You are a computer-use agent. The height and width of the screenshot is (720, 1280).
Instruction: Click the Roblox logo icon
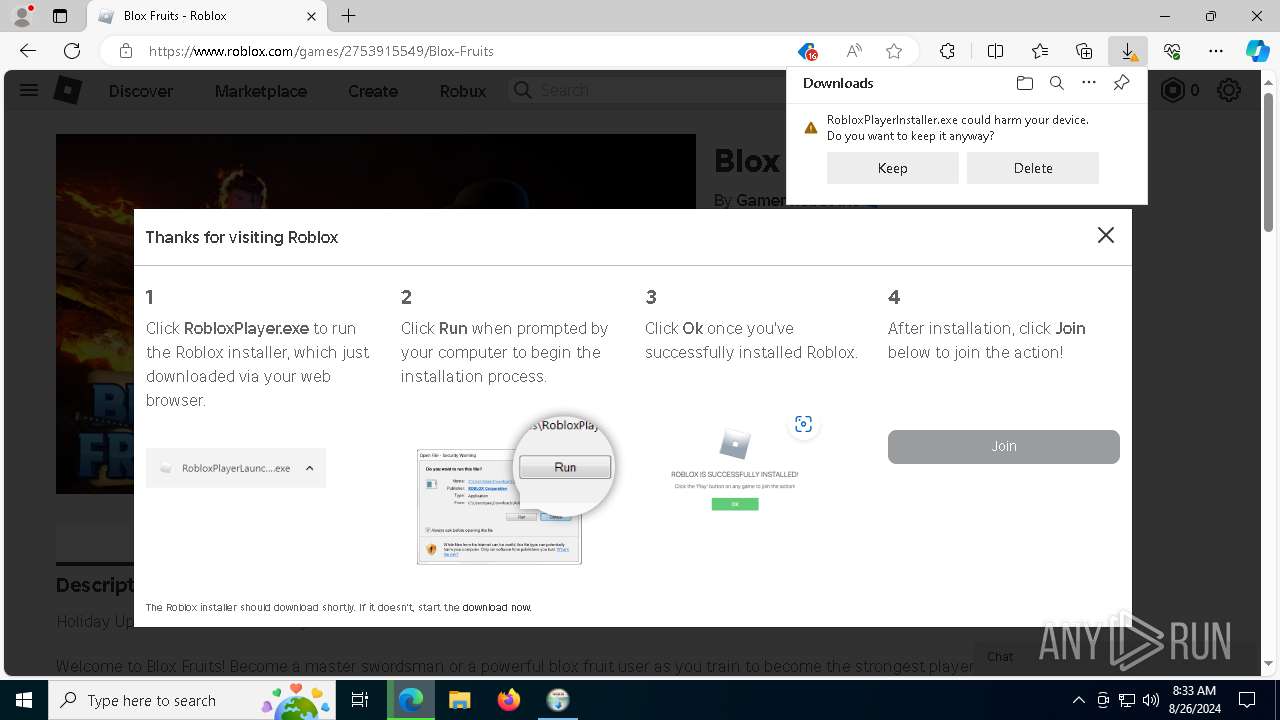67,90
